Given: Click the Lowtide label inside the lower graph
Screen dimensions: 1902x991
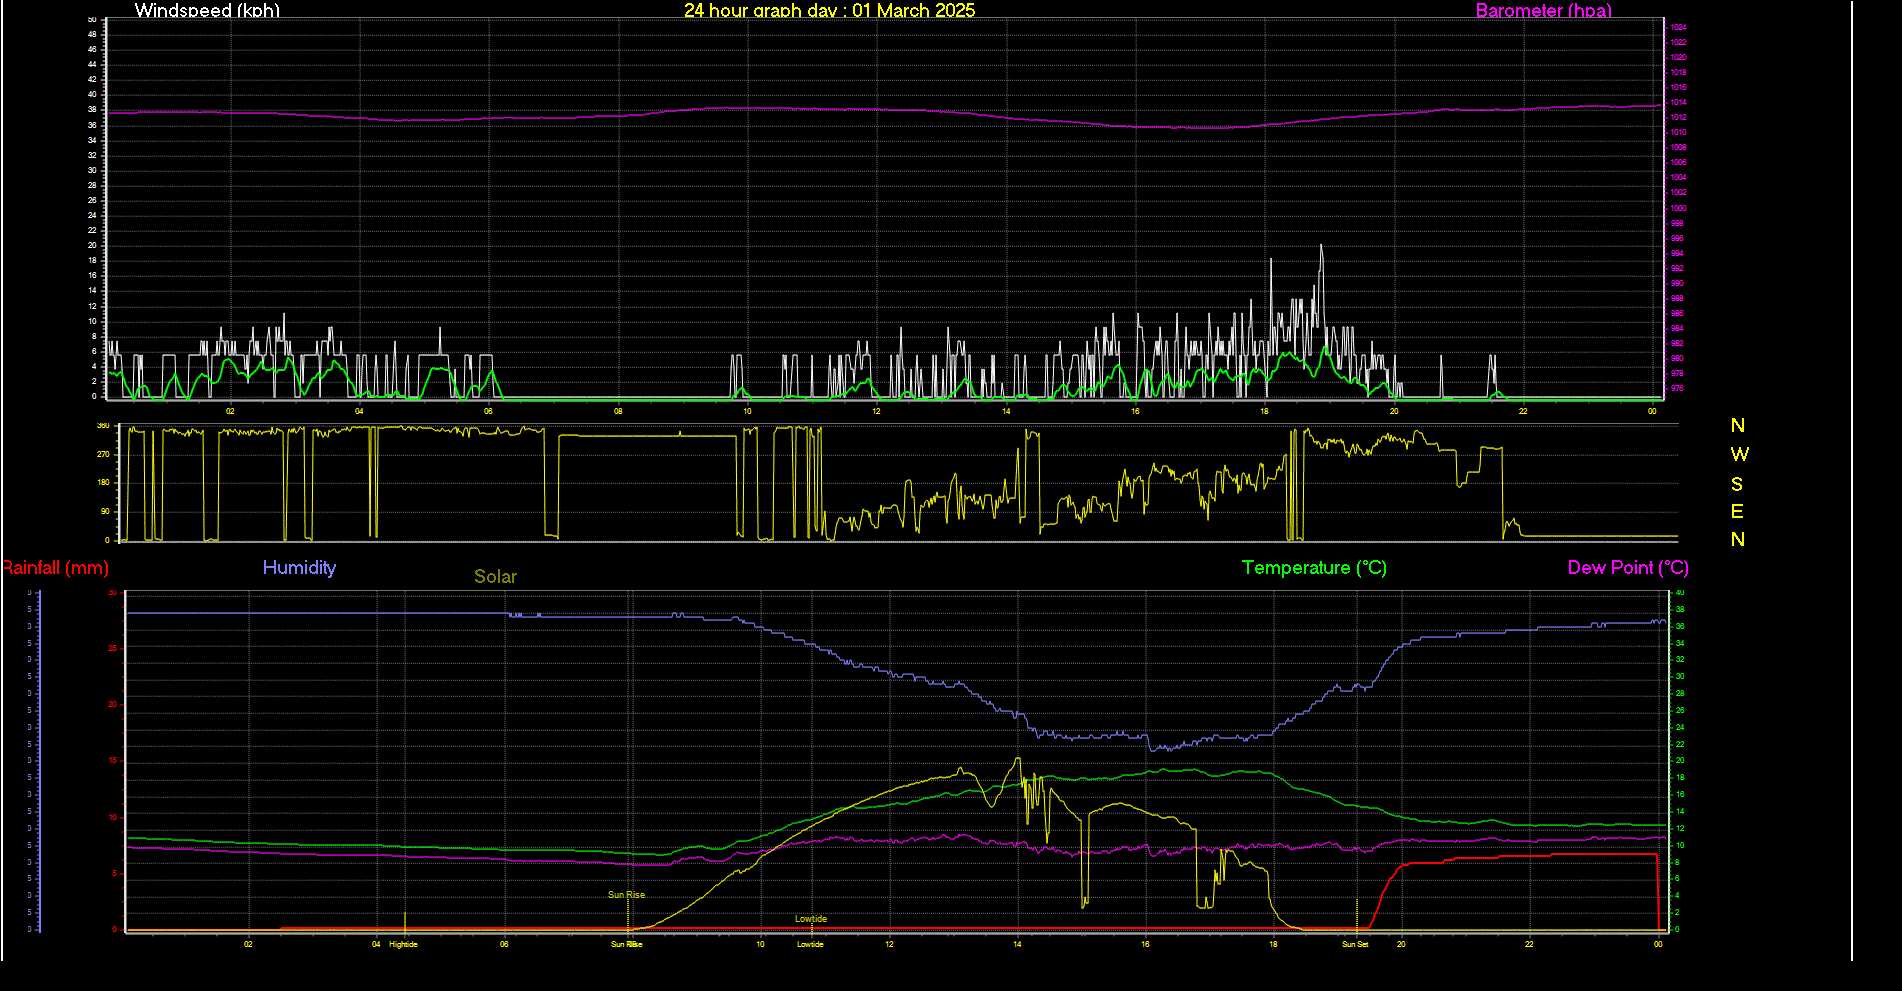Looking at the screenshot, I should coord(811,919).
